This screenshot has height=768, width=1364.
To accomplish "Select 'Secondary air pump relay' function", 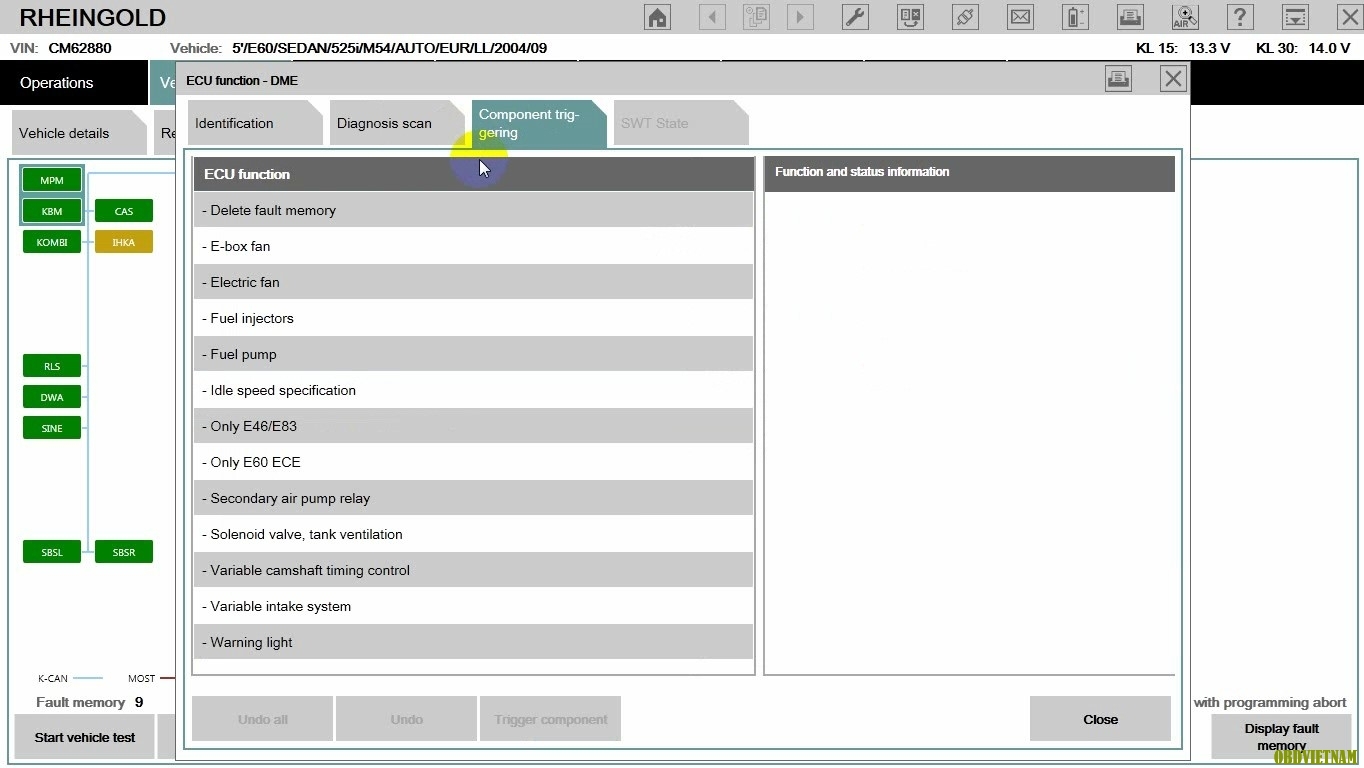I will pos(473,498).
